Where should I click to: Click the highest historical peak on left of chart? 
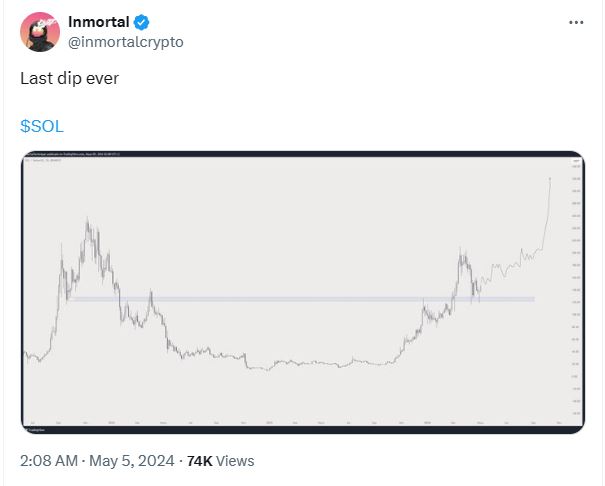[x=87, y=220]
